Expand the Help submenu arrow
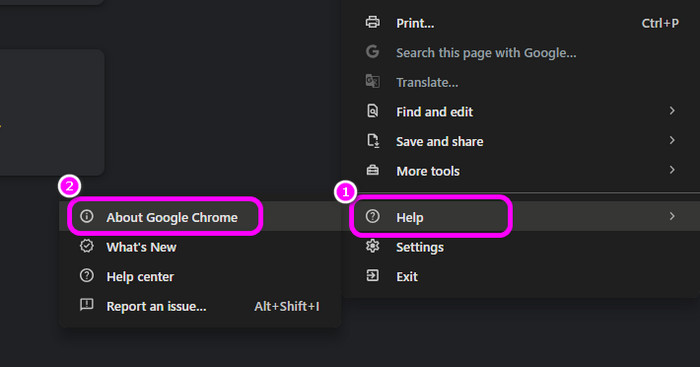Screen dimensions: 700x367 672,217
